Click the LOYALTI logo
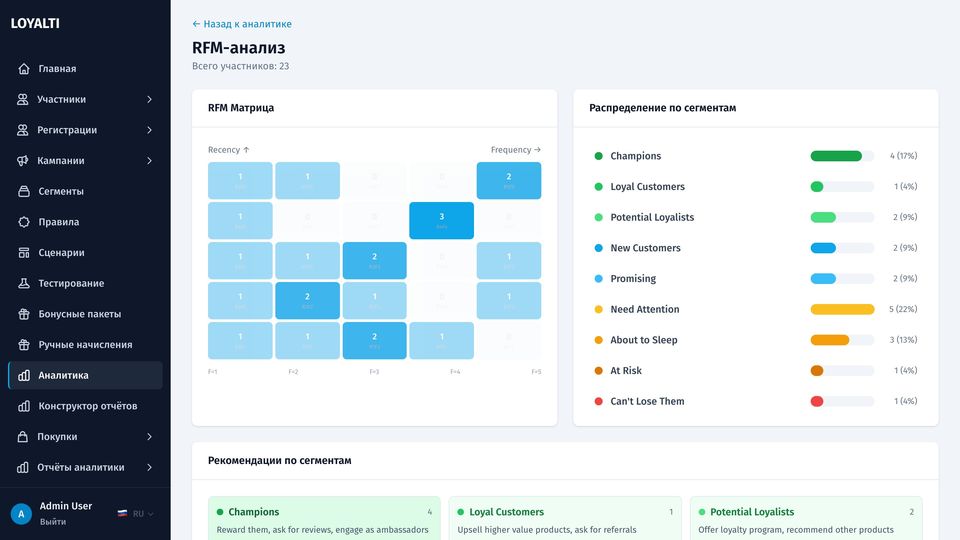This screenshot has height=540, width=960. 35,23
